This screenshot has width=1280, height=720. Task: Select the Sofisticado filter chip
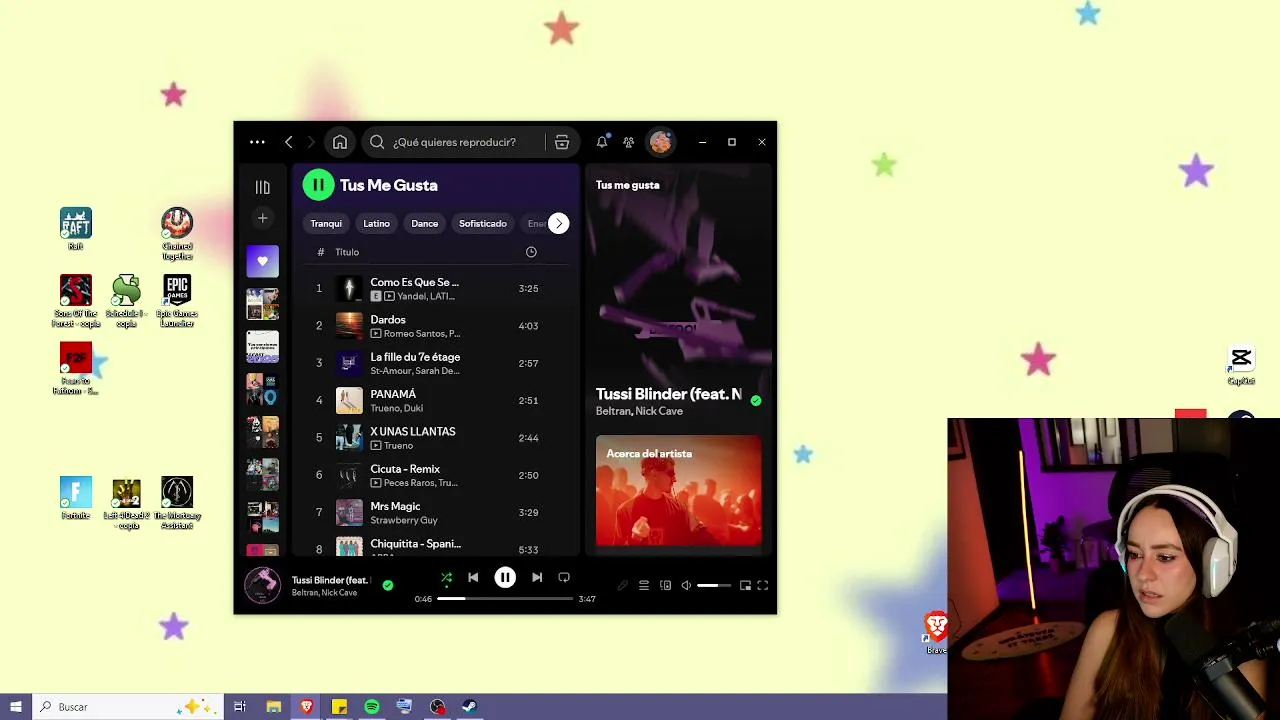point(483,223)
